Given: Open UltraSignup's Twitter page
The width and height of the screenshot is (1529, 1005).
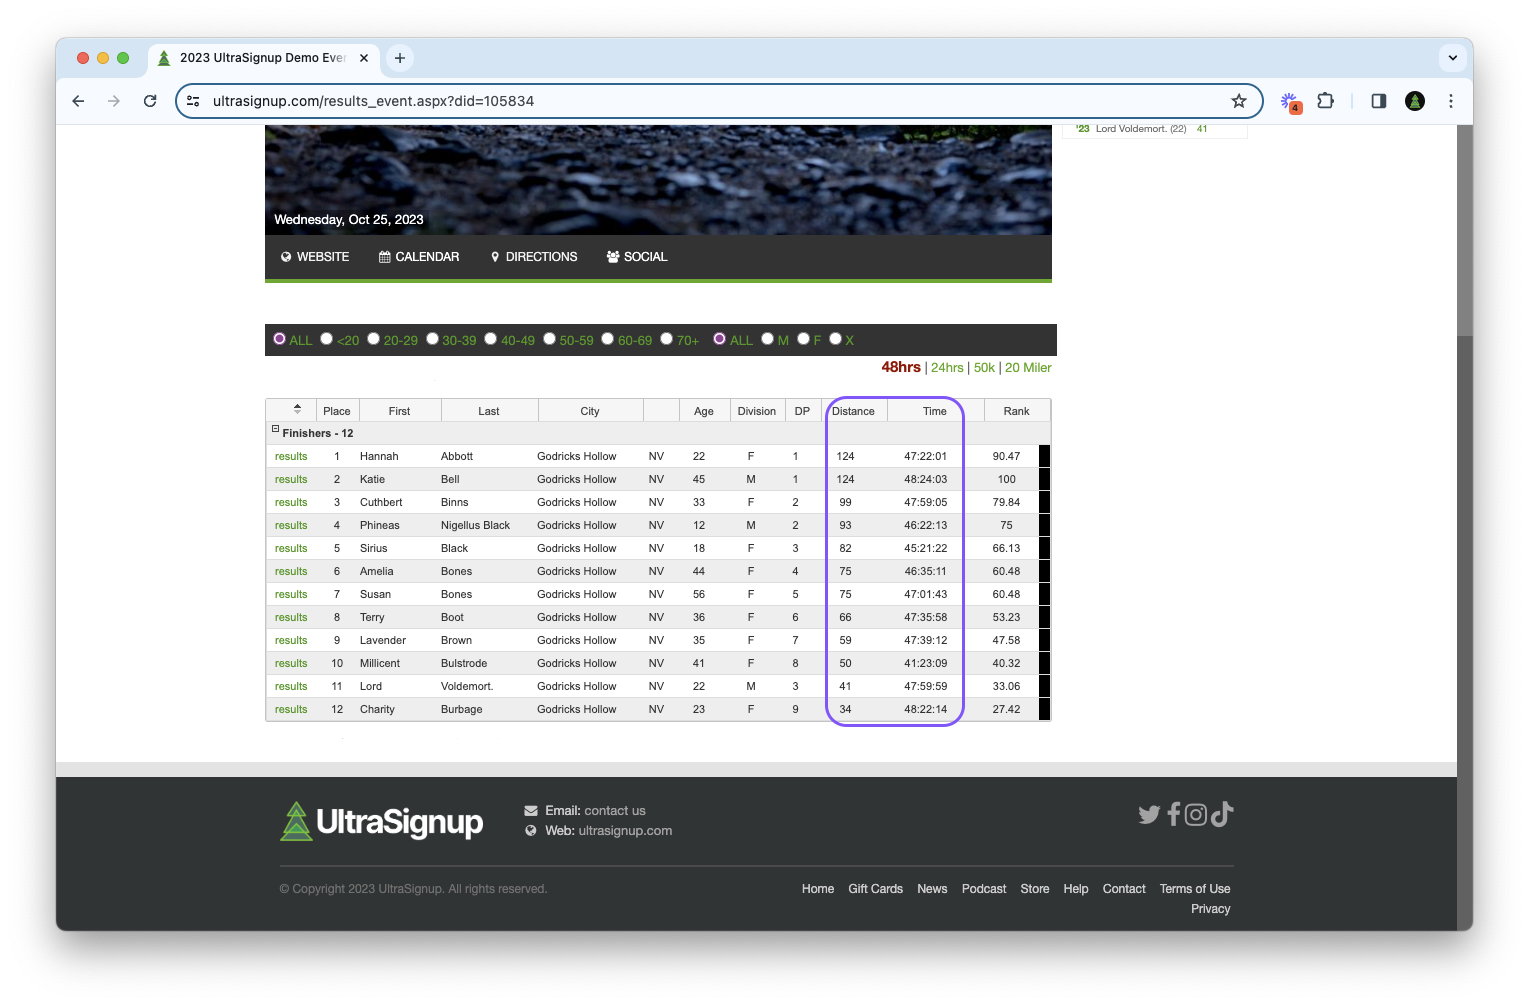Looking at the screenshot, I should point(1149,815).
